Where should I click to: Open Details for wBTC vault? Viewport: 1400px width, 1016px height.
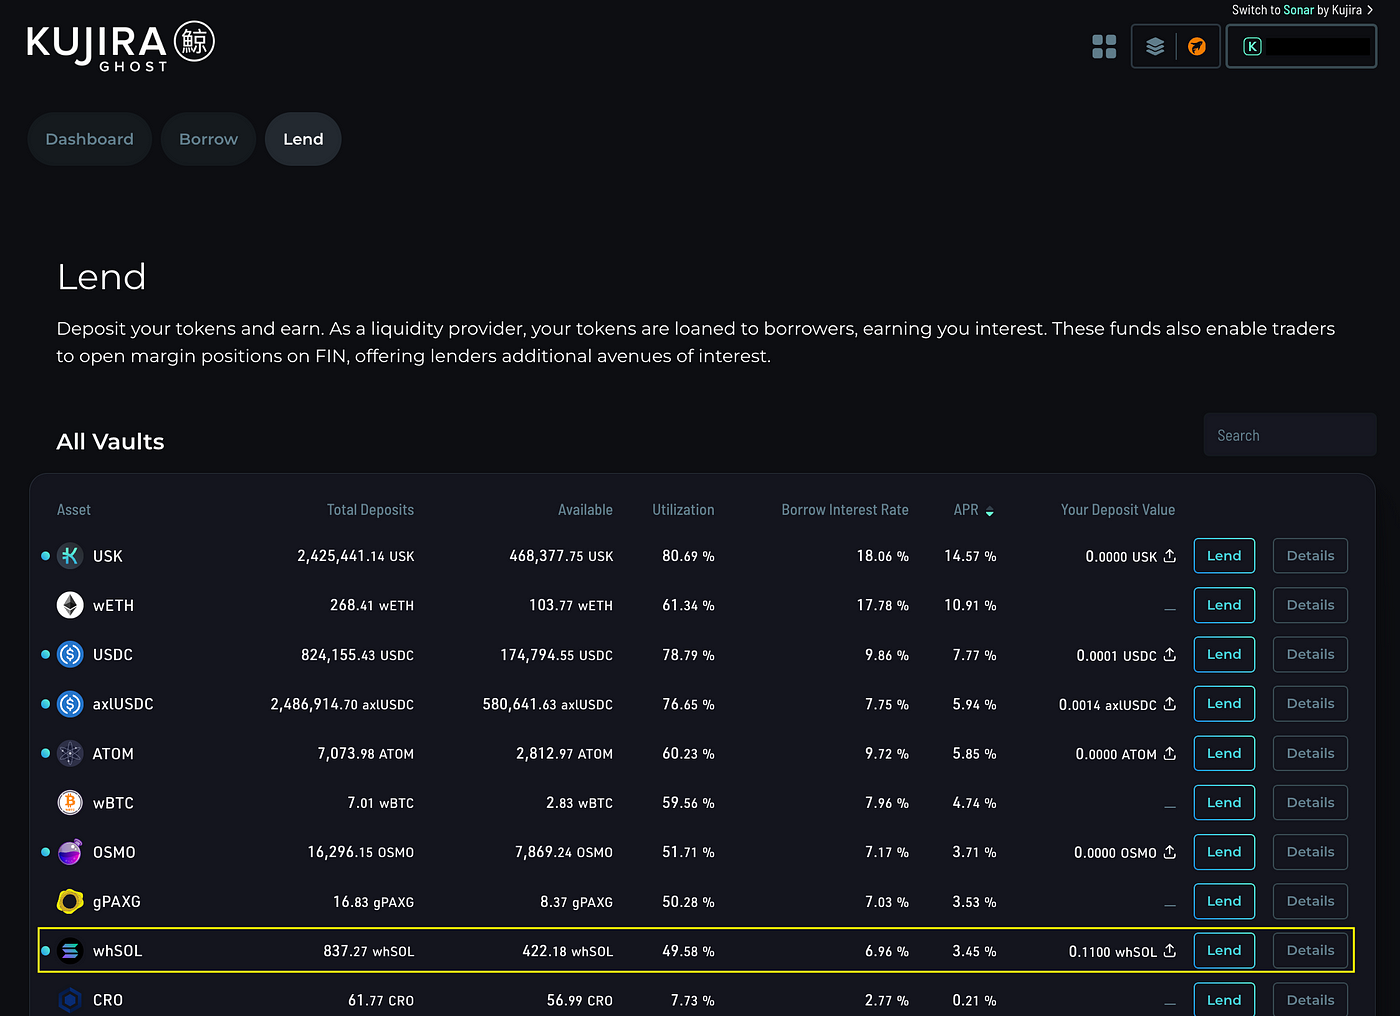pyautogui.click(x=1310, y=803)
